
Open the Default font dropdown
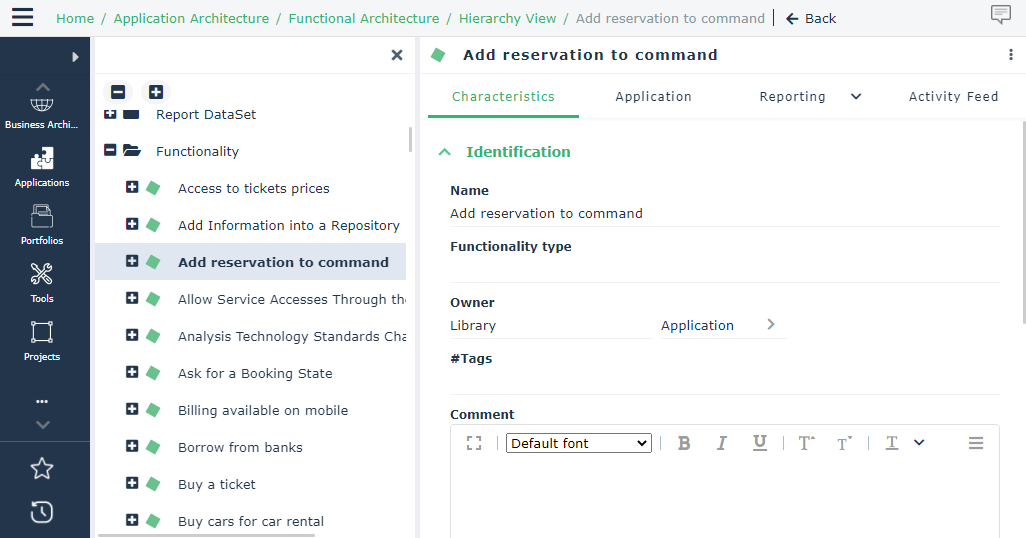[579, 443]
